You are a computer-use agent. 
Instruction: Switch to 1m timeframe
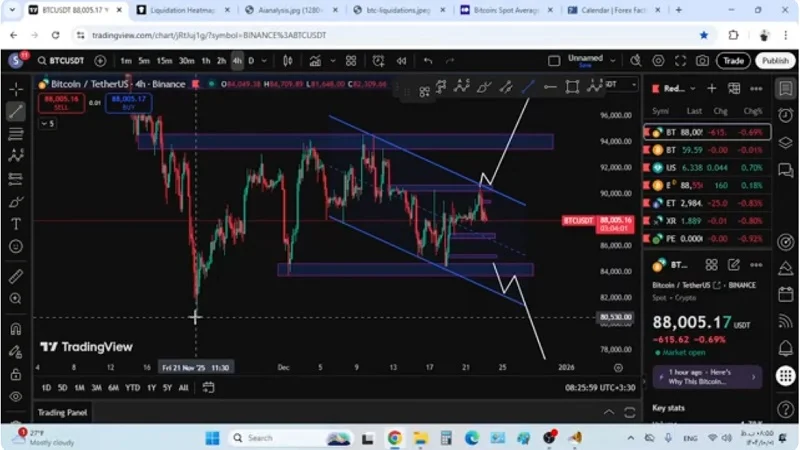click(126, 61)
